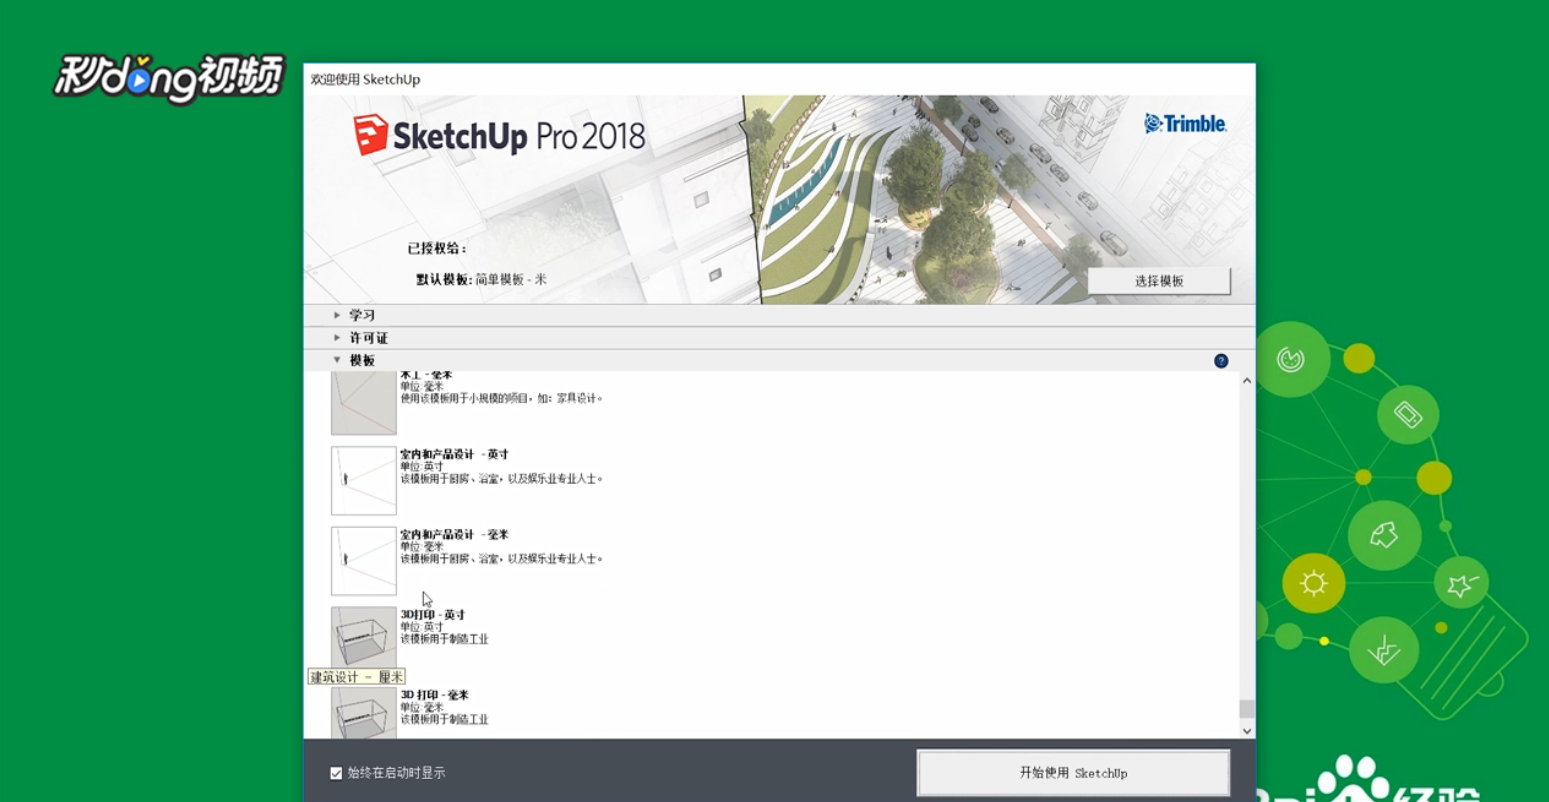Click 开始使用 SketchUp button

1073,773
